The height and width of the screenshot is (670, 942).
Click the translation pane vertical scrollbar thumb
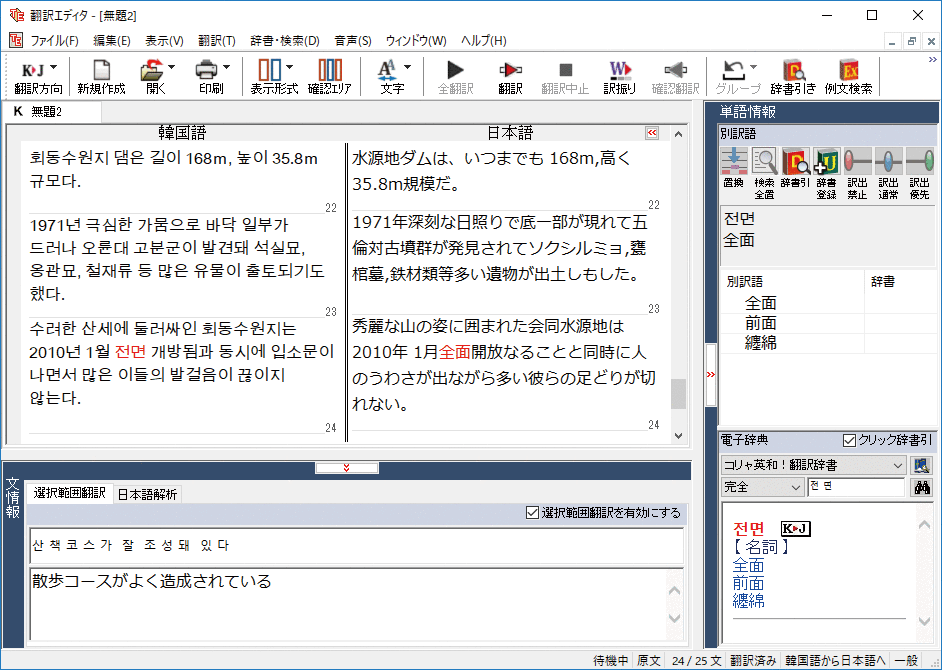(678, 394)
